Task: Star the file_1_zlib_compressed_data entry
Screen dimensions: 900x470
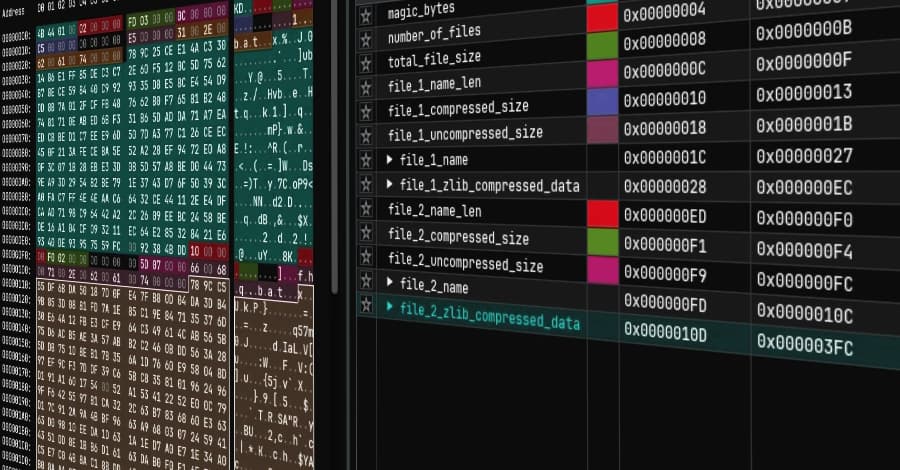Action: pyautogui.click(x=366, y=185)
